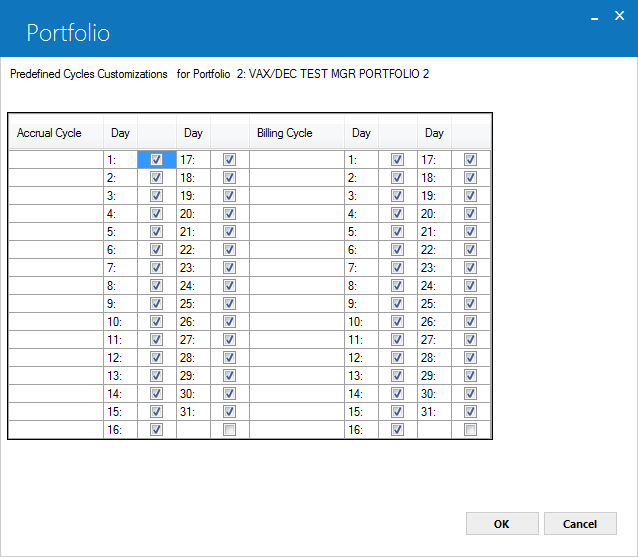The height and width of the screenshot is (557, 638).
Task: Toggle Accrual Cycle day 12 checkbox
Action: (x=156, y=358)
